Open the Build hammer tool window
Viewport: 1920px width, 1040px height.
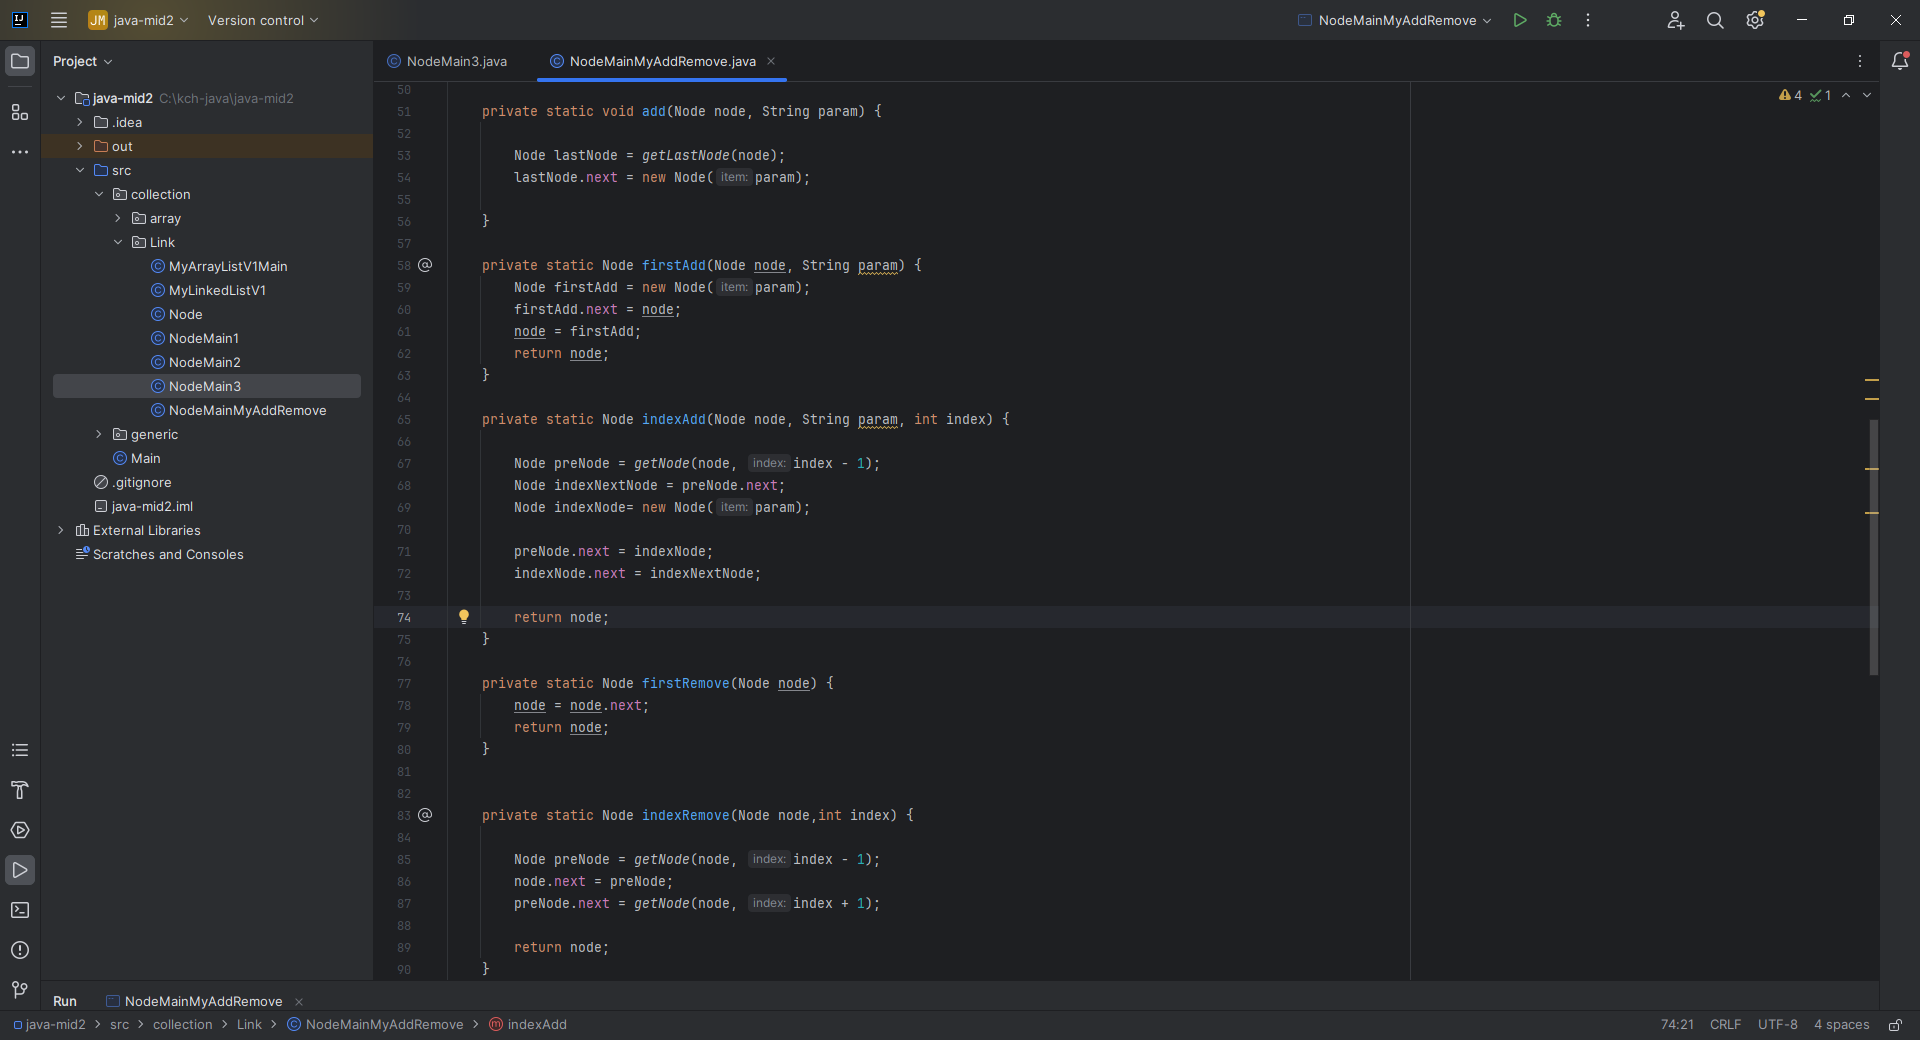click(20, 790)
